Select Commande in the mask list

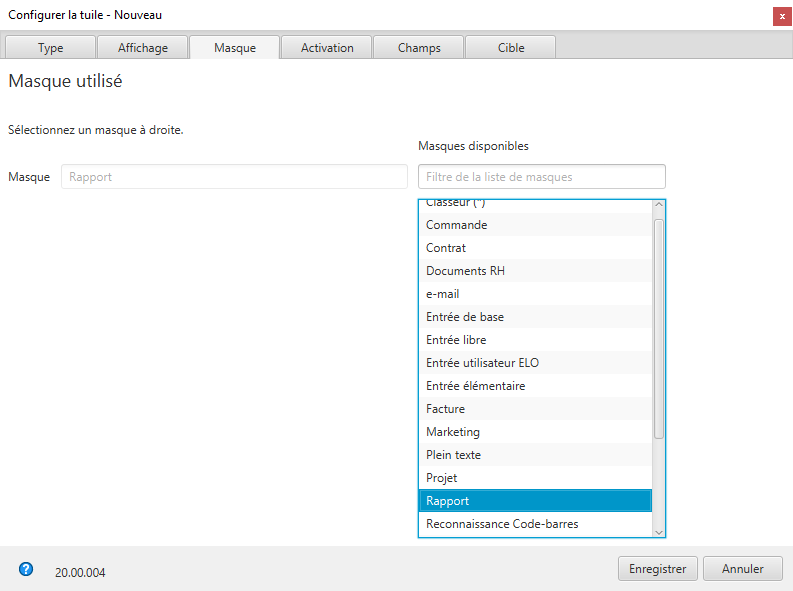coord(536,224)
